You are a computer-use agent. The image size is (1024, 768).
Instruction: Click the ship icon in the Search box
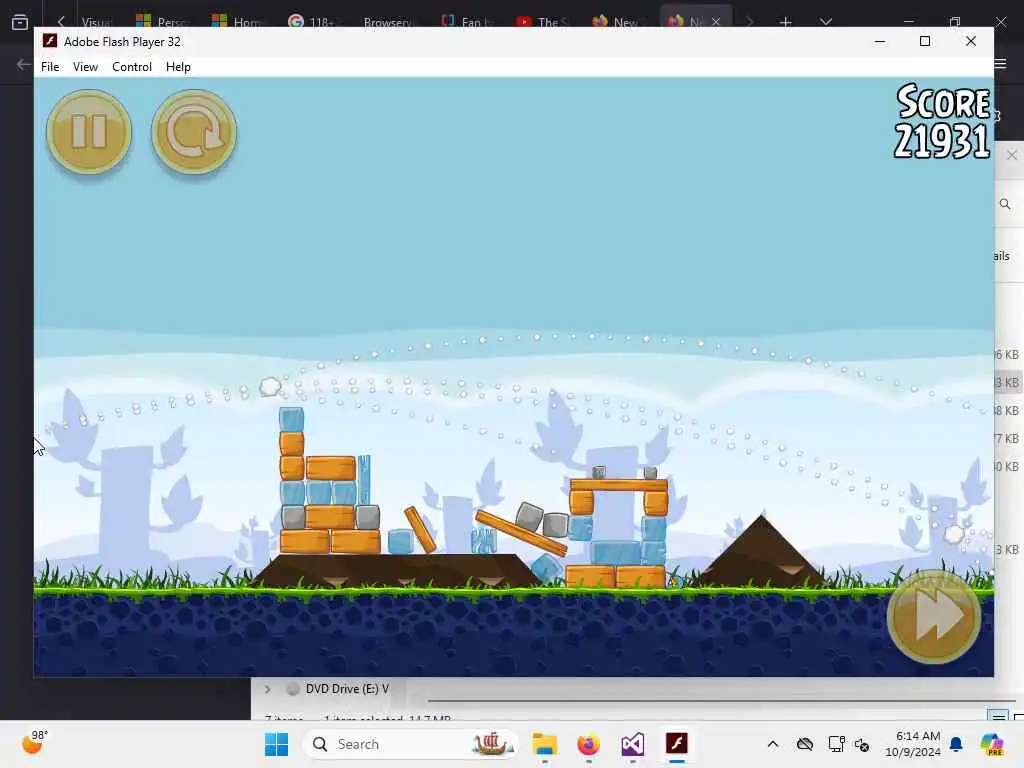tap(492, 744)
